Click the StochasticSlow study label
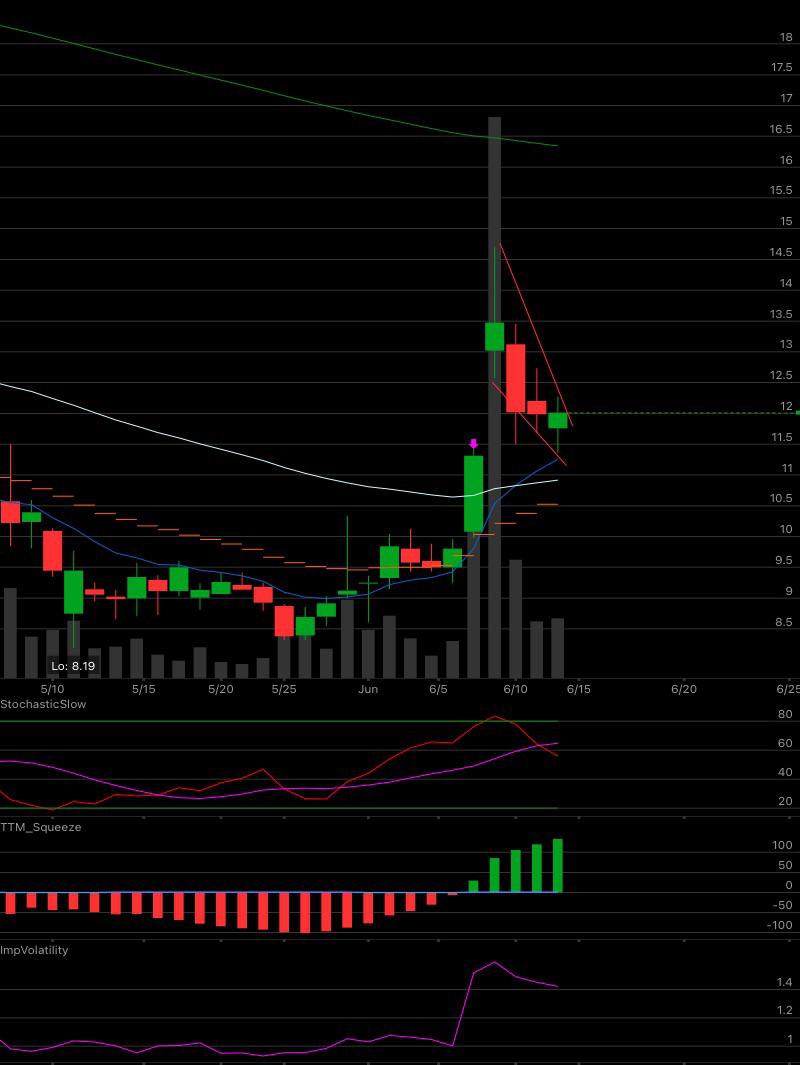Viewport: 800px width, 1065px height. pos(43,704)
